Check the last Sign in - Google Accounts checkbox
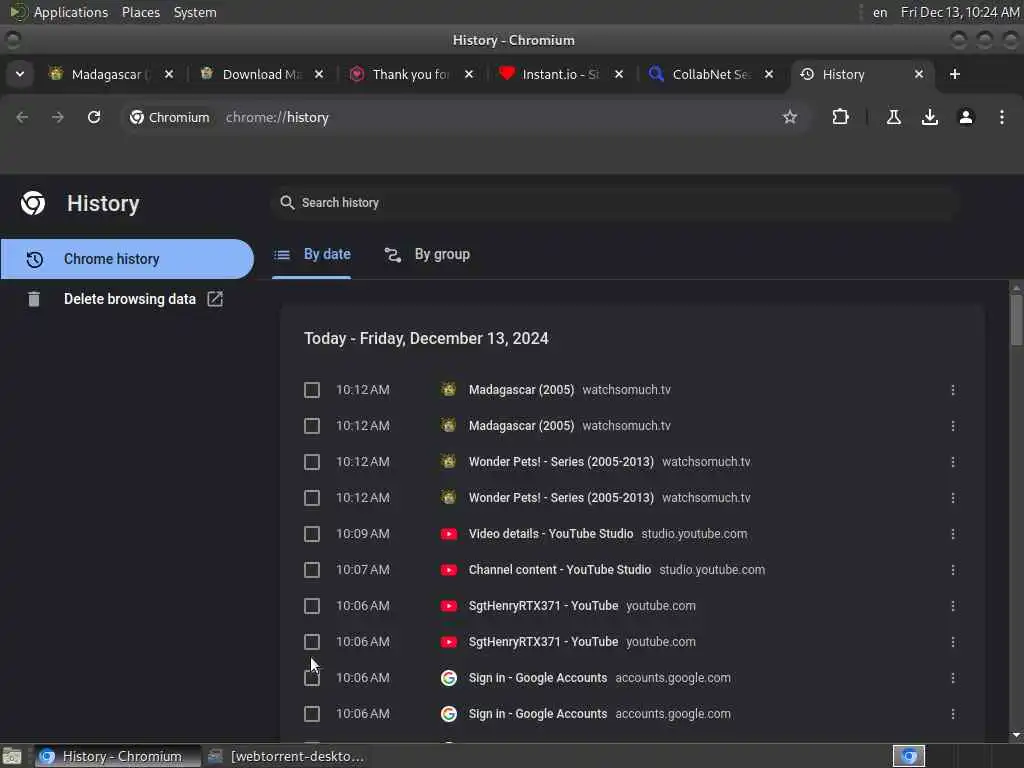1024x768 pixels. point(312,714)
